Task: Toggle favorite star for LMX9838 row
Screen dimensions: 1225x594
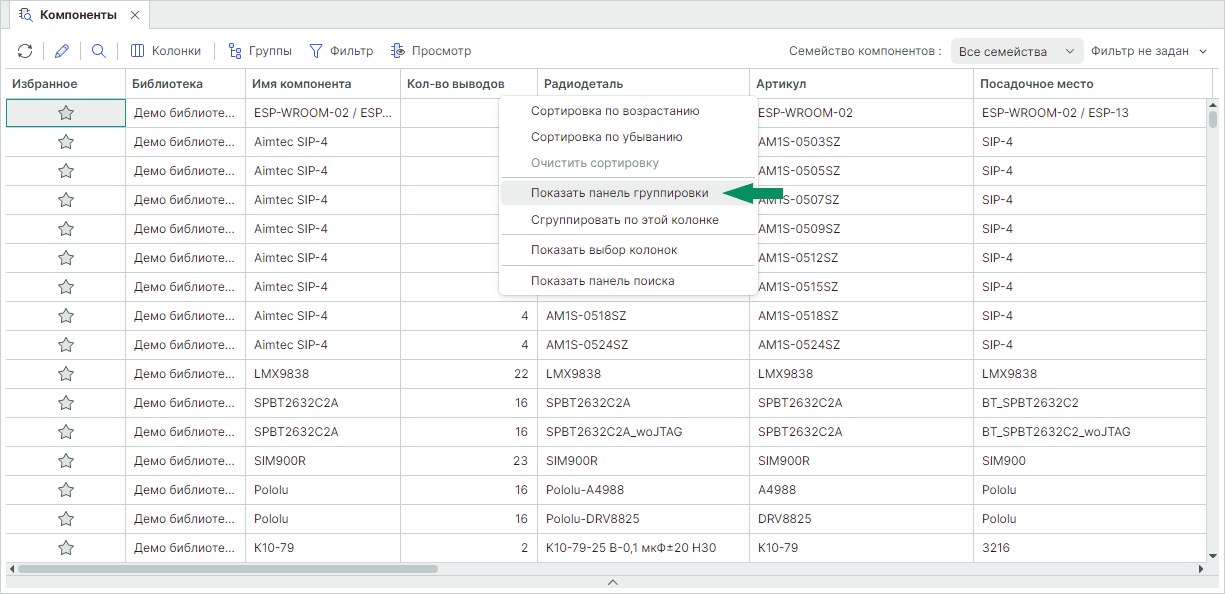Action: 66,374
